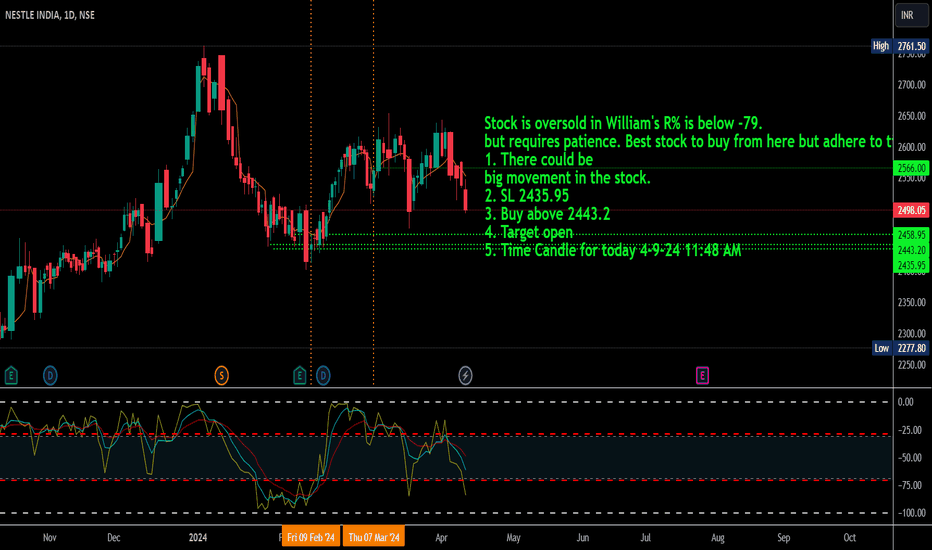Click the Oct label on time axis
Image resolution: width=932 pixels, height=550 pixels.
pos(850,538)
